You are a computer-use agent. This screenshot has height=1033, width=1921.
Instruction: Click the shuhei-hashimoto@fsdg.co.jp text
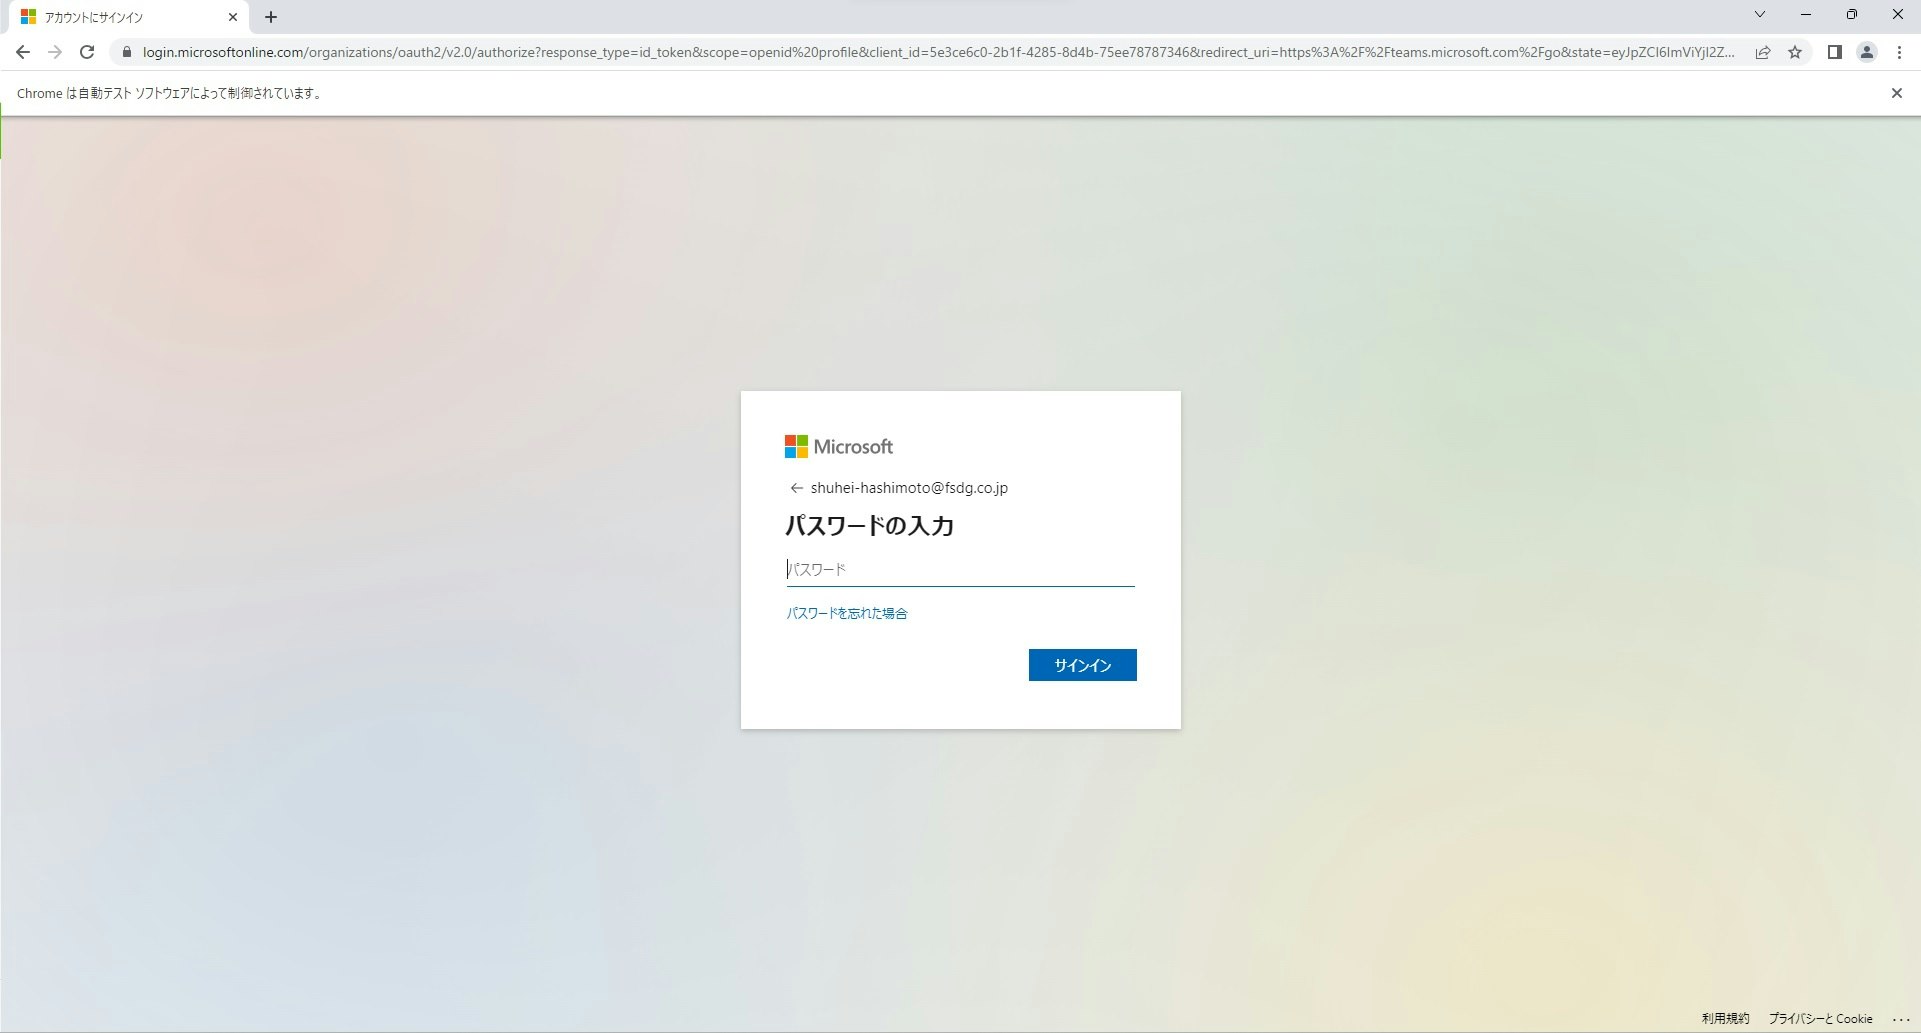click(909, 488)
